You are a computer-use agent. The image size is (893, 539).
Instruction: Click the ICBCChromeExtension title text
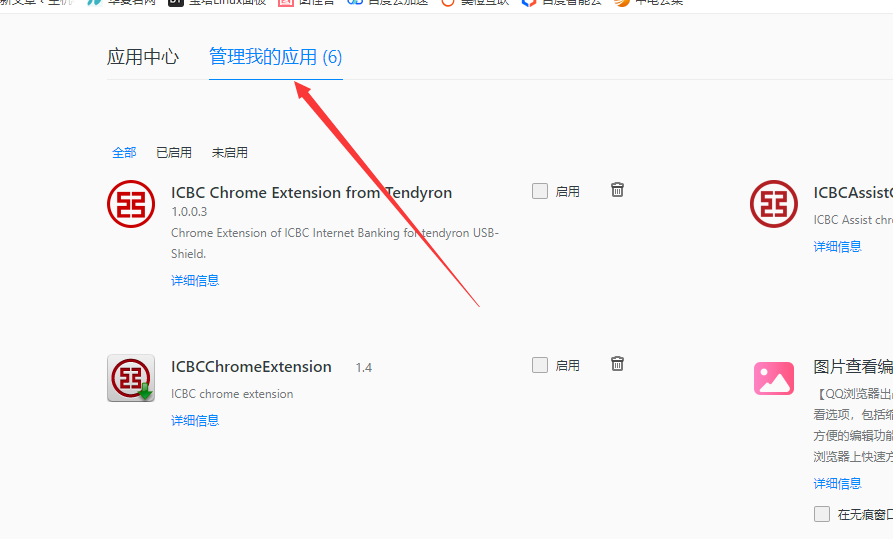click(x=251, y=367)
